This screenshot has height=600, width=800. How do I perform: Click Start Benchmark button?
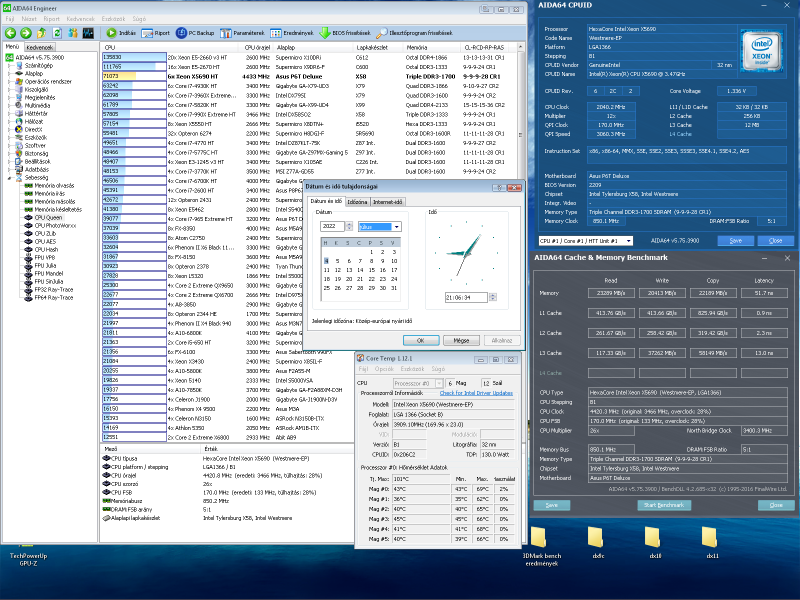coord(664,505)
